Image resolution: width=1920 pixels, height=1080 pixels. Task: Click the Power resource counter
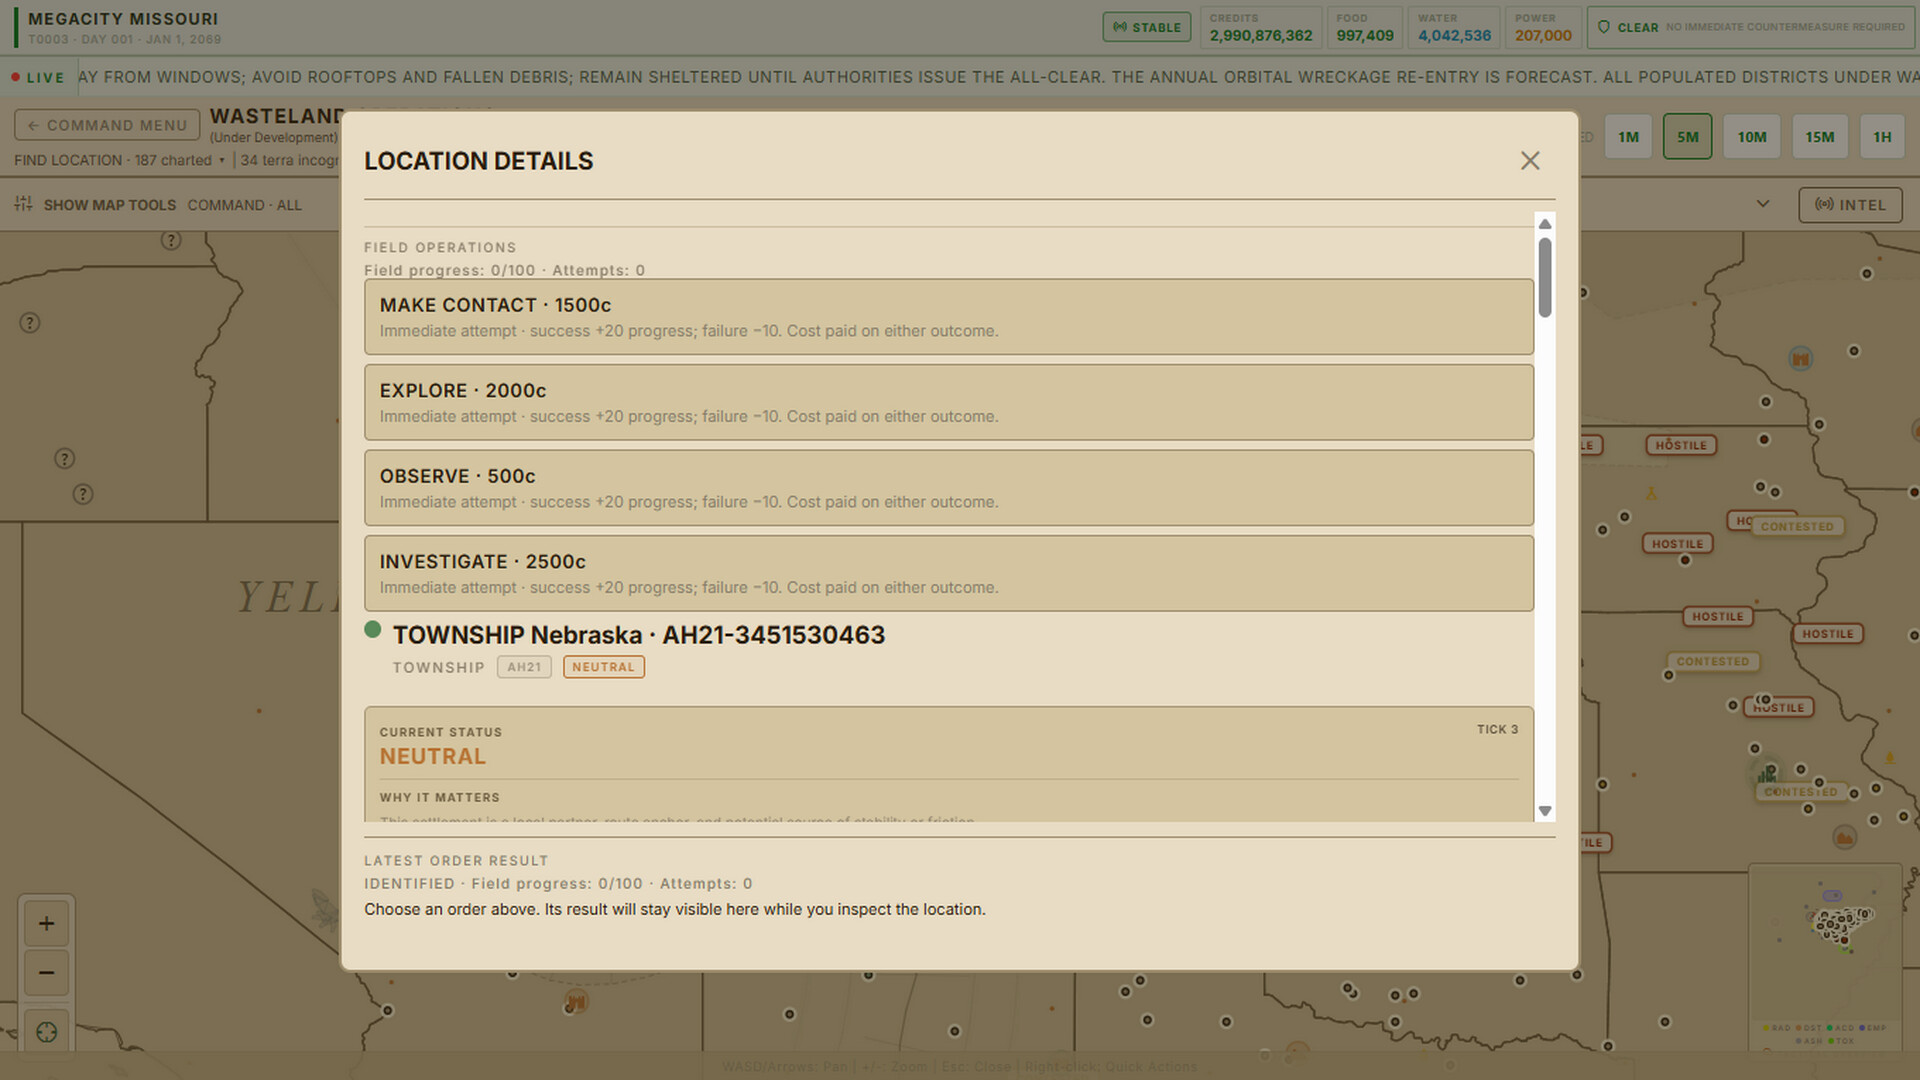(1543, 27)
